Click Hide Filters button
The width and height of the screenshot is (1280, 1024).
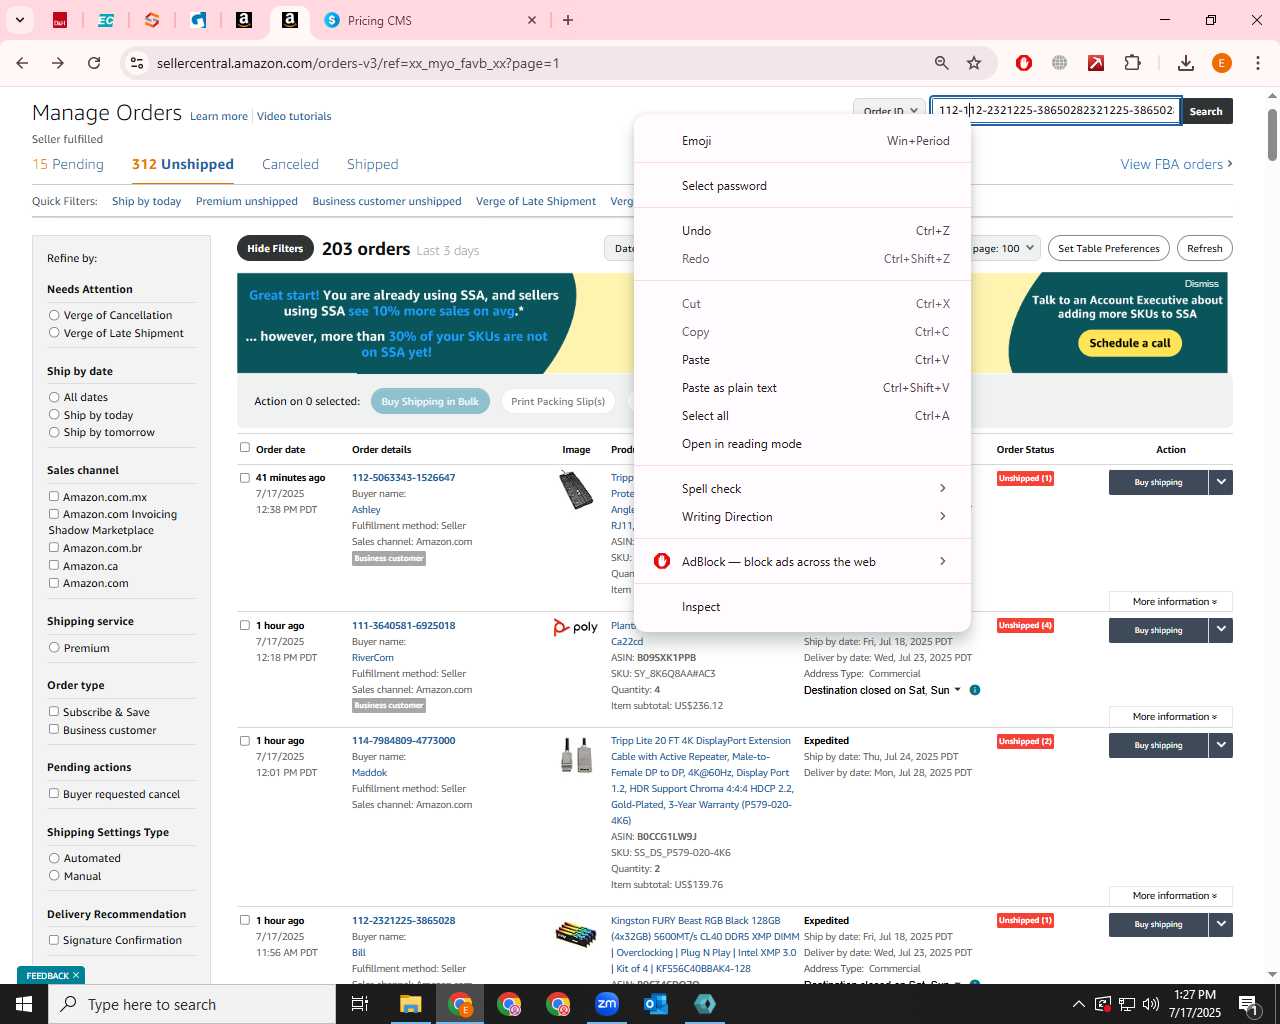coord(275,248)
